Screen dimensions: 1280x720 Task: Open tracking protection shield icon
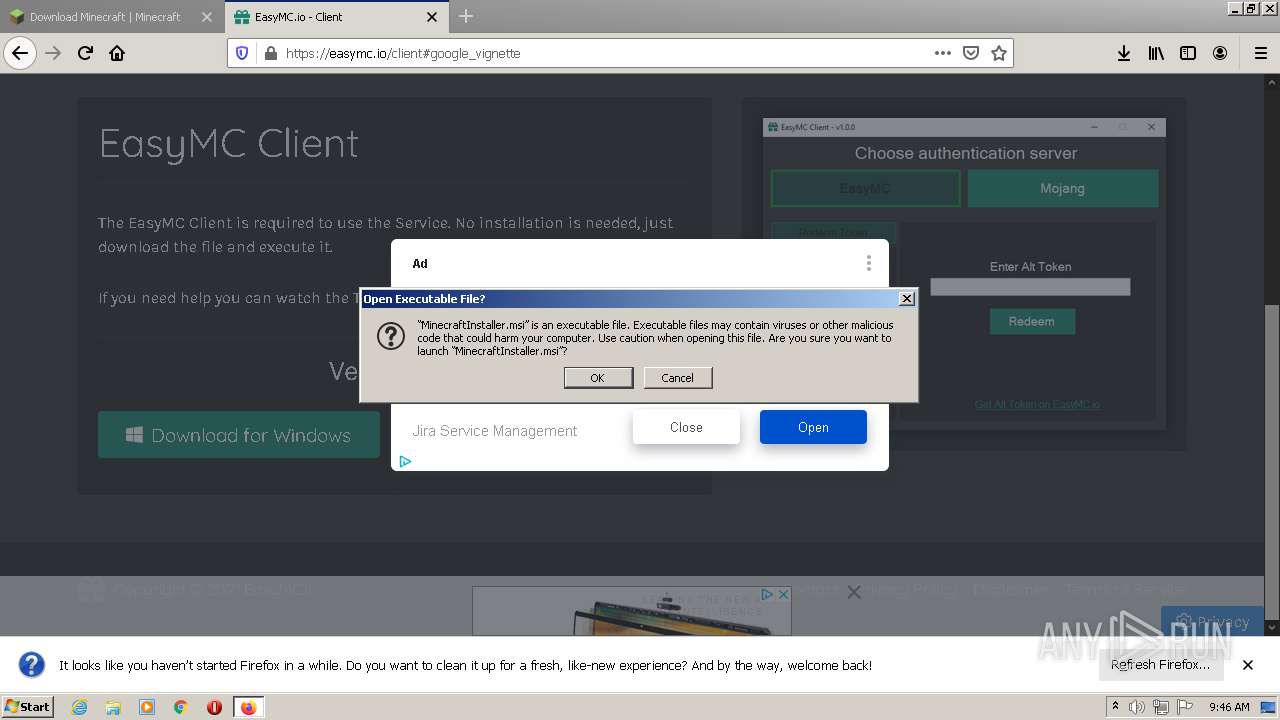[241, 53]
